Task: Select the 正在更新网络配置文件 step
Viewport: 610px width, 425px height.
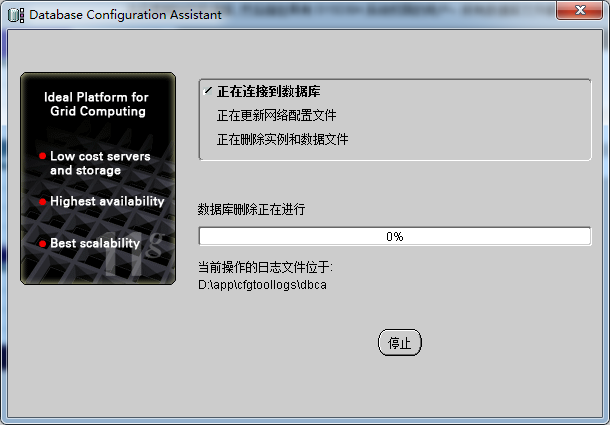Action: (276, 115)
